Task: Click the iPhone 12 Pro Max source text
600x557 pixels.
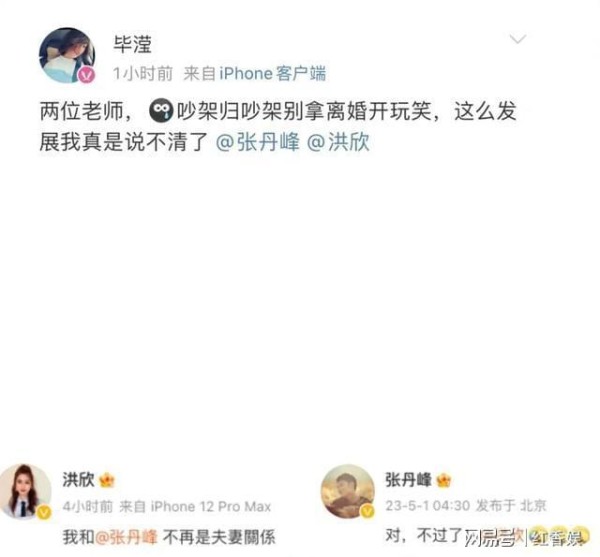Action: point(211,507)
